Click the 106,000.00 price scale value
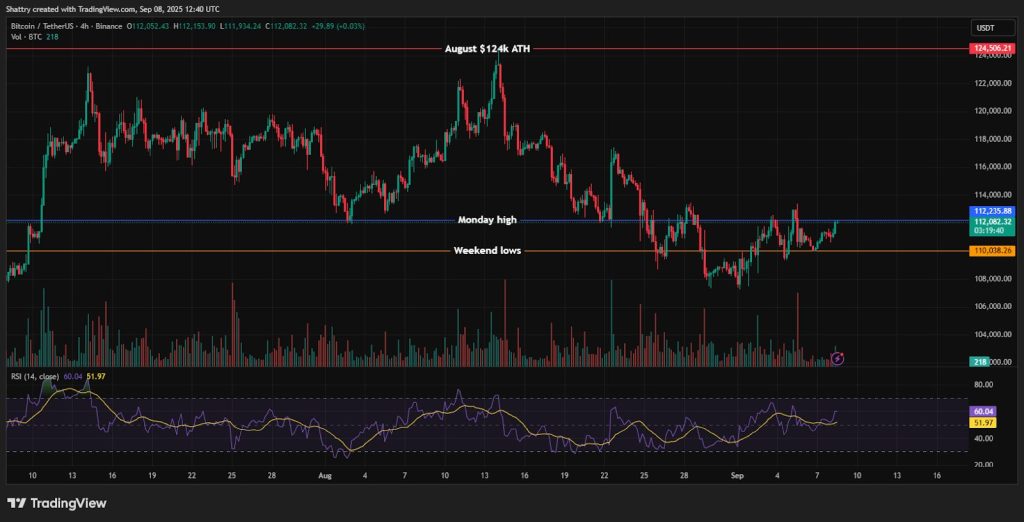Viewport: 1024px width, 522px height. [x=991, y=306]
